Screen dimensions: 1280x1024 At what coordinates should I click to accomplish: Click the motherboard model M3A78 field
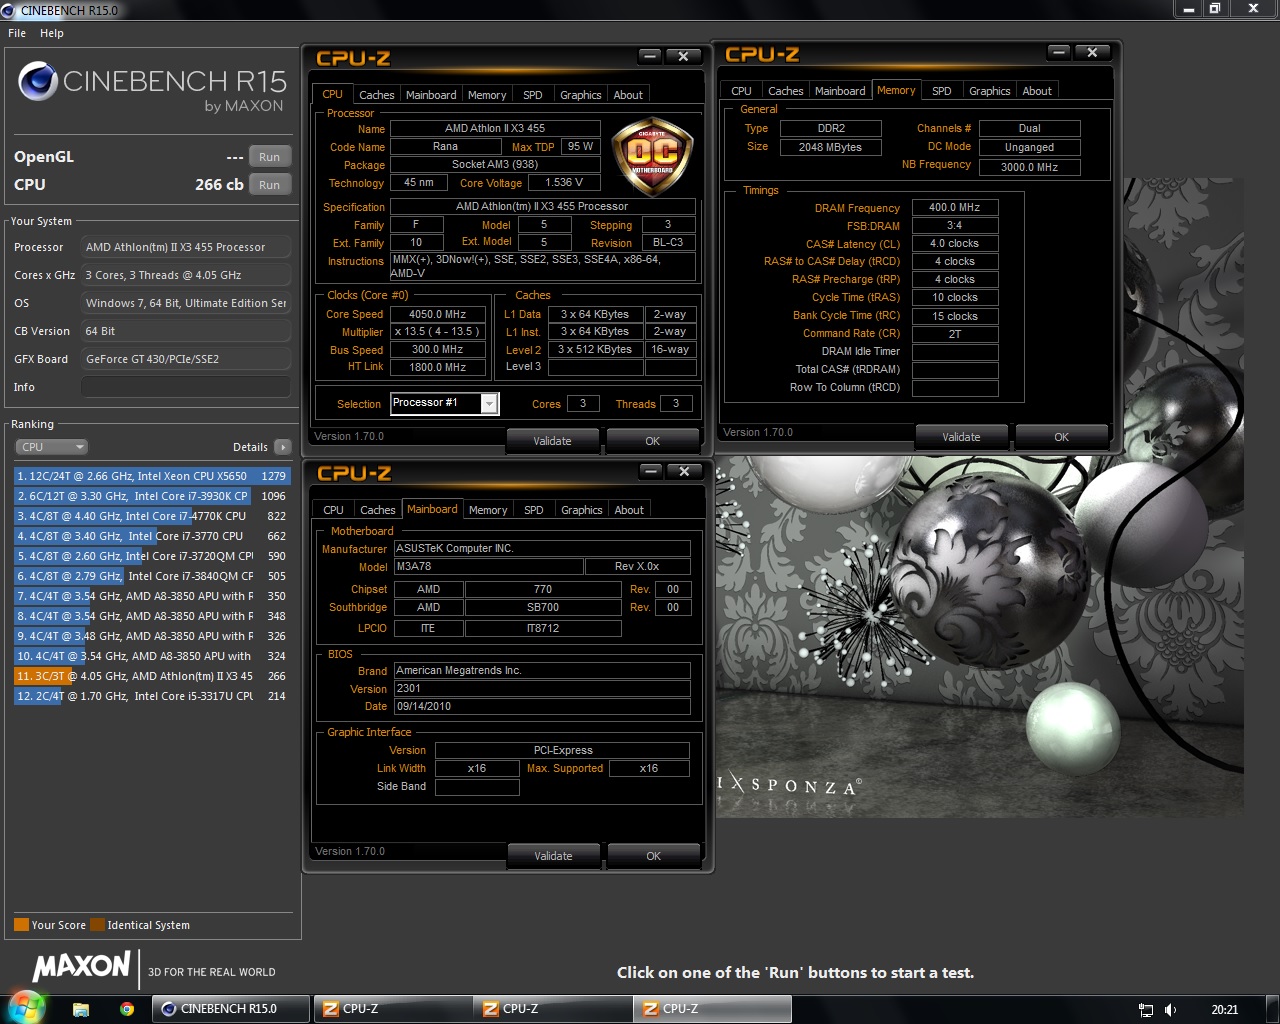488,566
